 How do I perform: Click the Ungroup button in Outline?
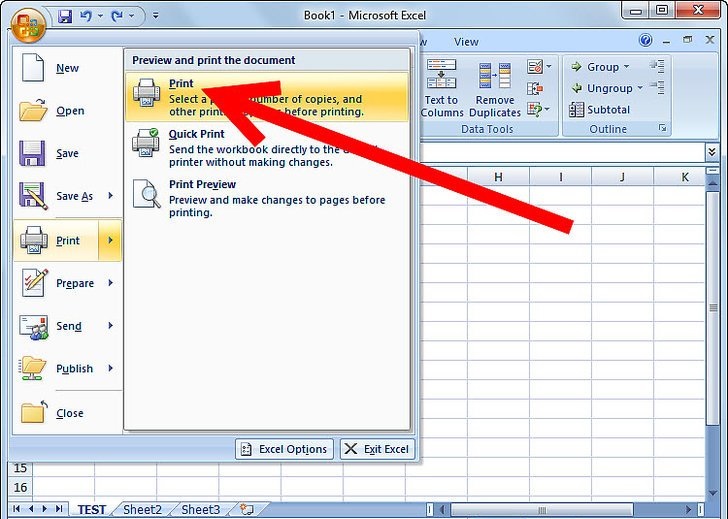(602, 88)
